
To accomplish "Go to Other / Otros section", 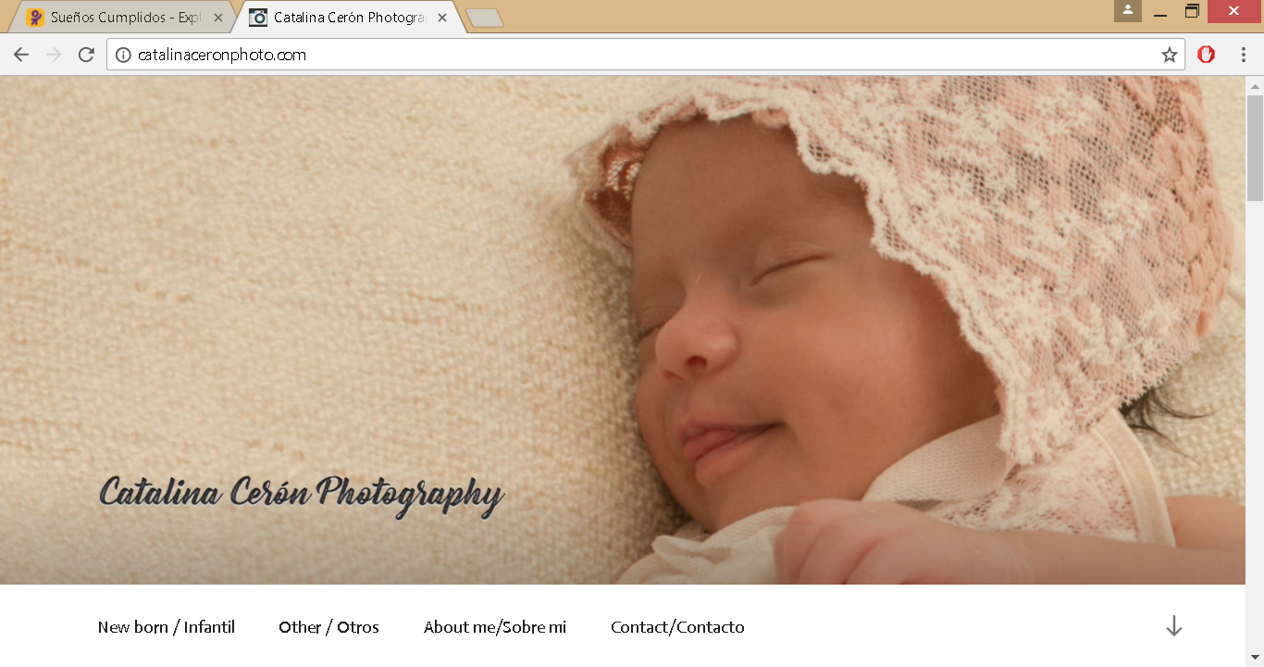I will (329, 627).
